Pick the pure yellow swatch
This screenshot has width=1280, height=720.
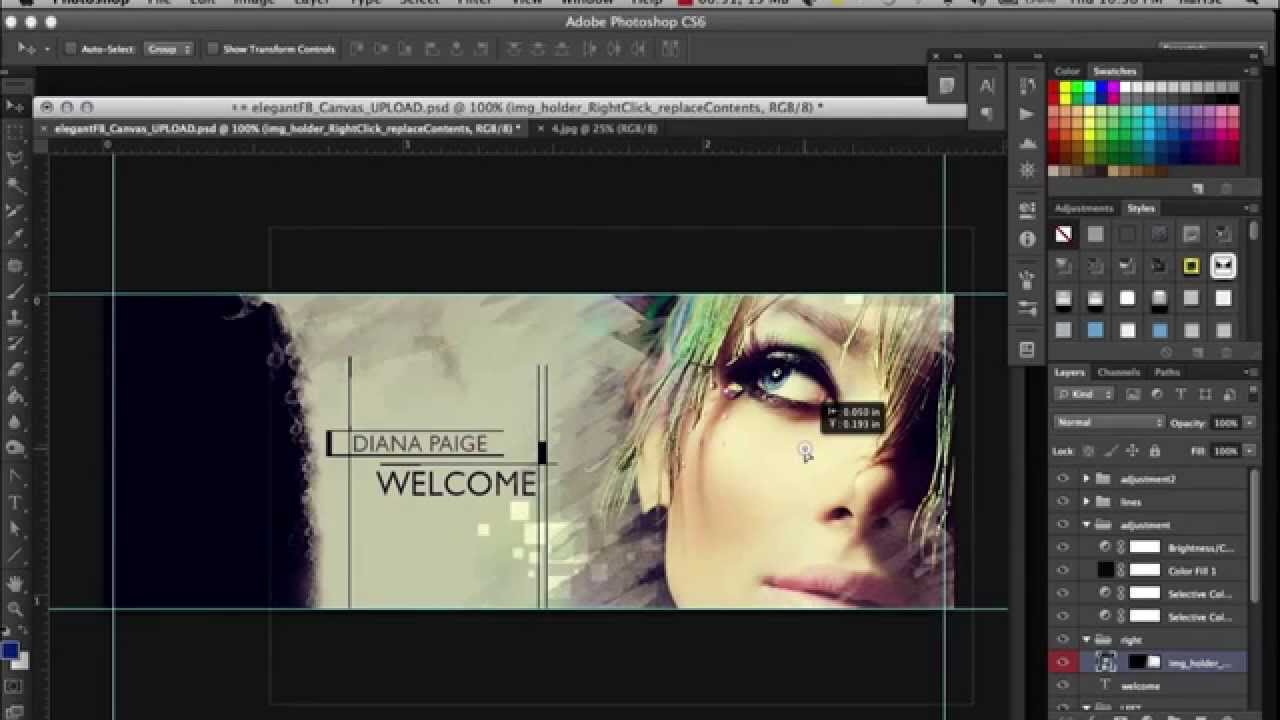pos(1066,88)
